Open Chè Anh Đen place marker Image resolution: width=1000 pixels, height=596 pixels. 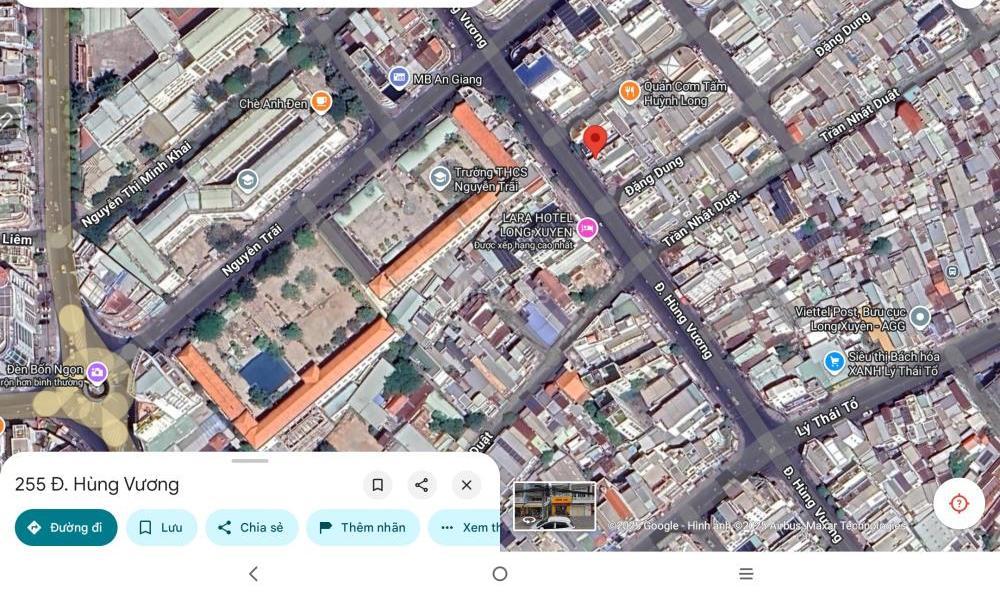click(321, 101)
